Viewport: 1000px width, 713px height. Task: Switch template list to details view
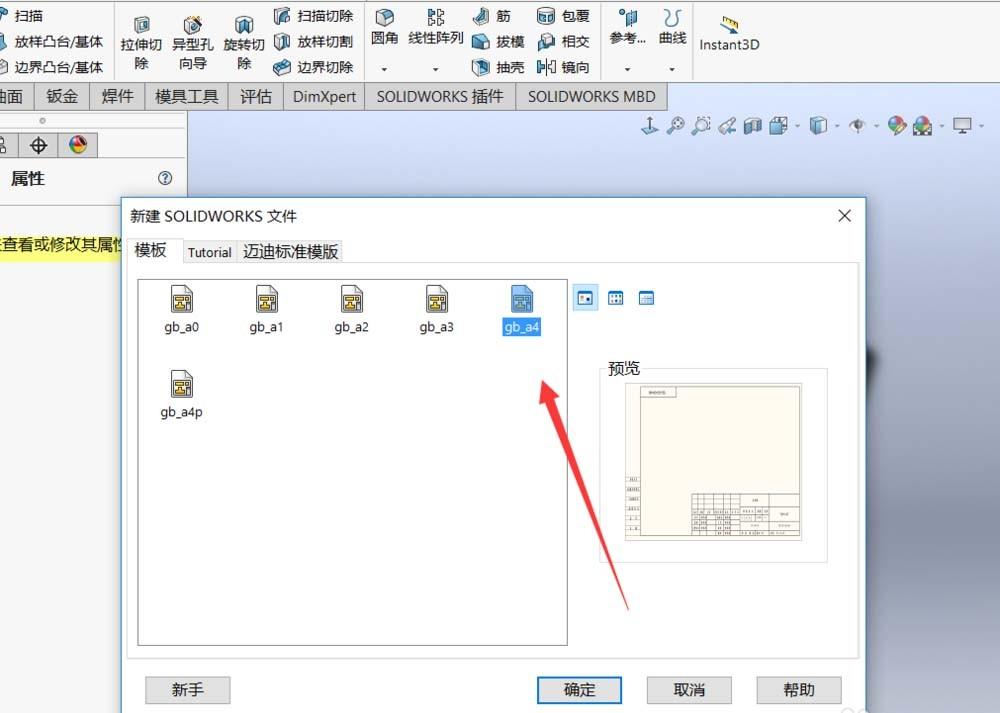[645, 297]
